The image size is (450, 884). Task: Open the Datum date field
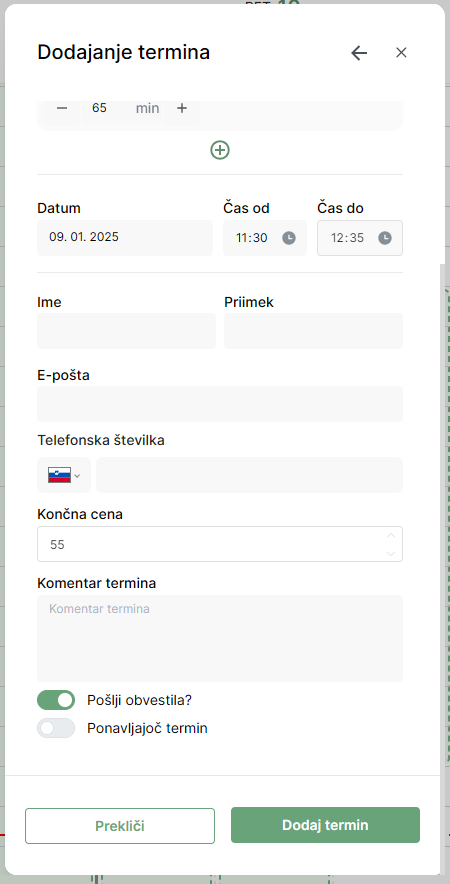click(125, 237)
